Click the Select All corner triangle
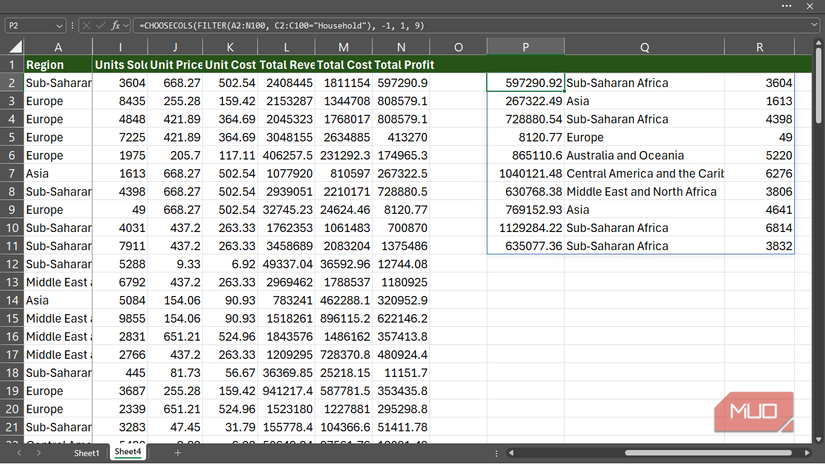This screenshot has height=464, width=825. pyautogui.click(x=15, y=47)
